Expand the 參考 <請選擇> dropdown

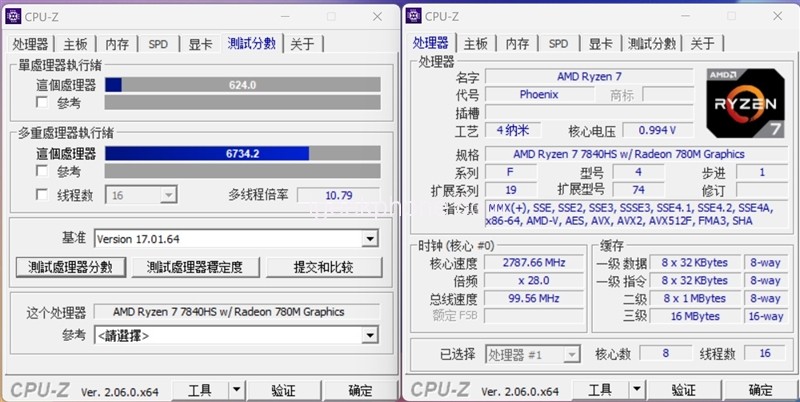click(x=370, y=335)
